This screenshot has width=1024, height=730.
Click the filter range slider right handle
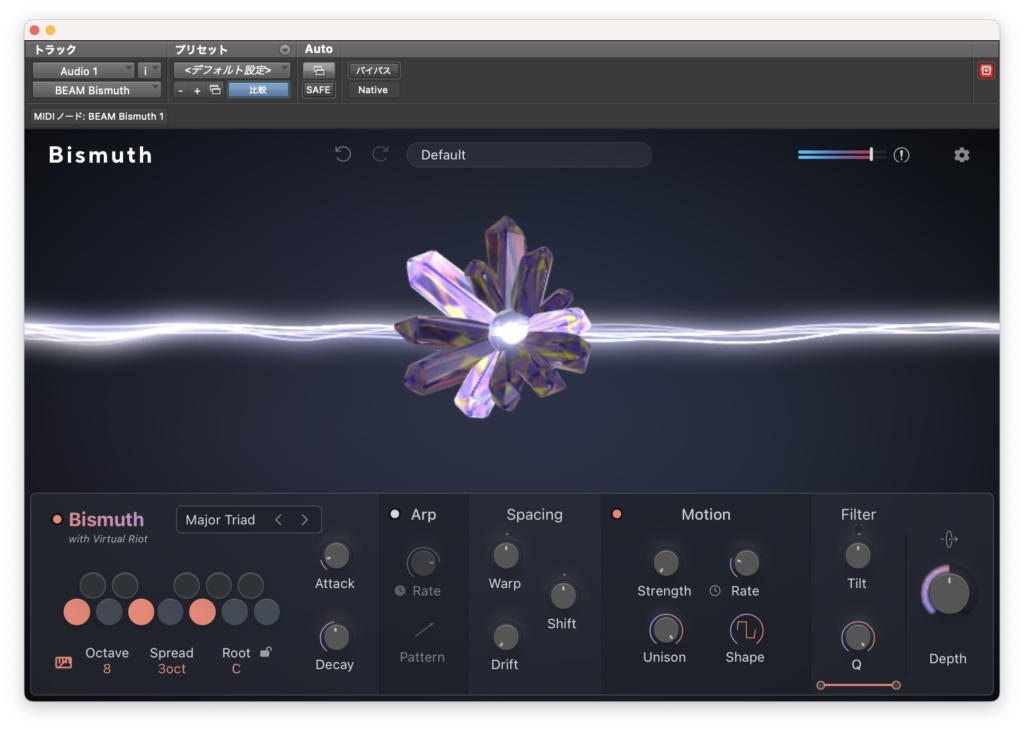pyautogui.click(x=896, y=685)
